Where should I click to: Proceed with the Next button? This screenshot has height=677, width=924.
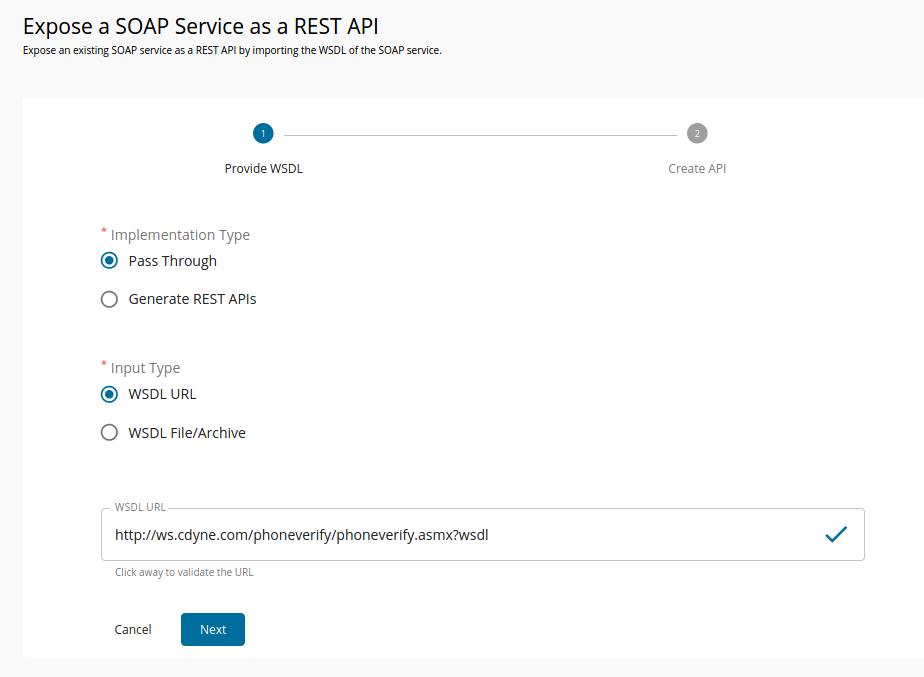point(212,629)
